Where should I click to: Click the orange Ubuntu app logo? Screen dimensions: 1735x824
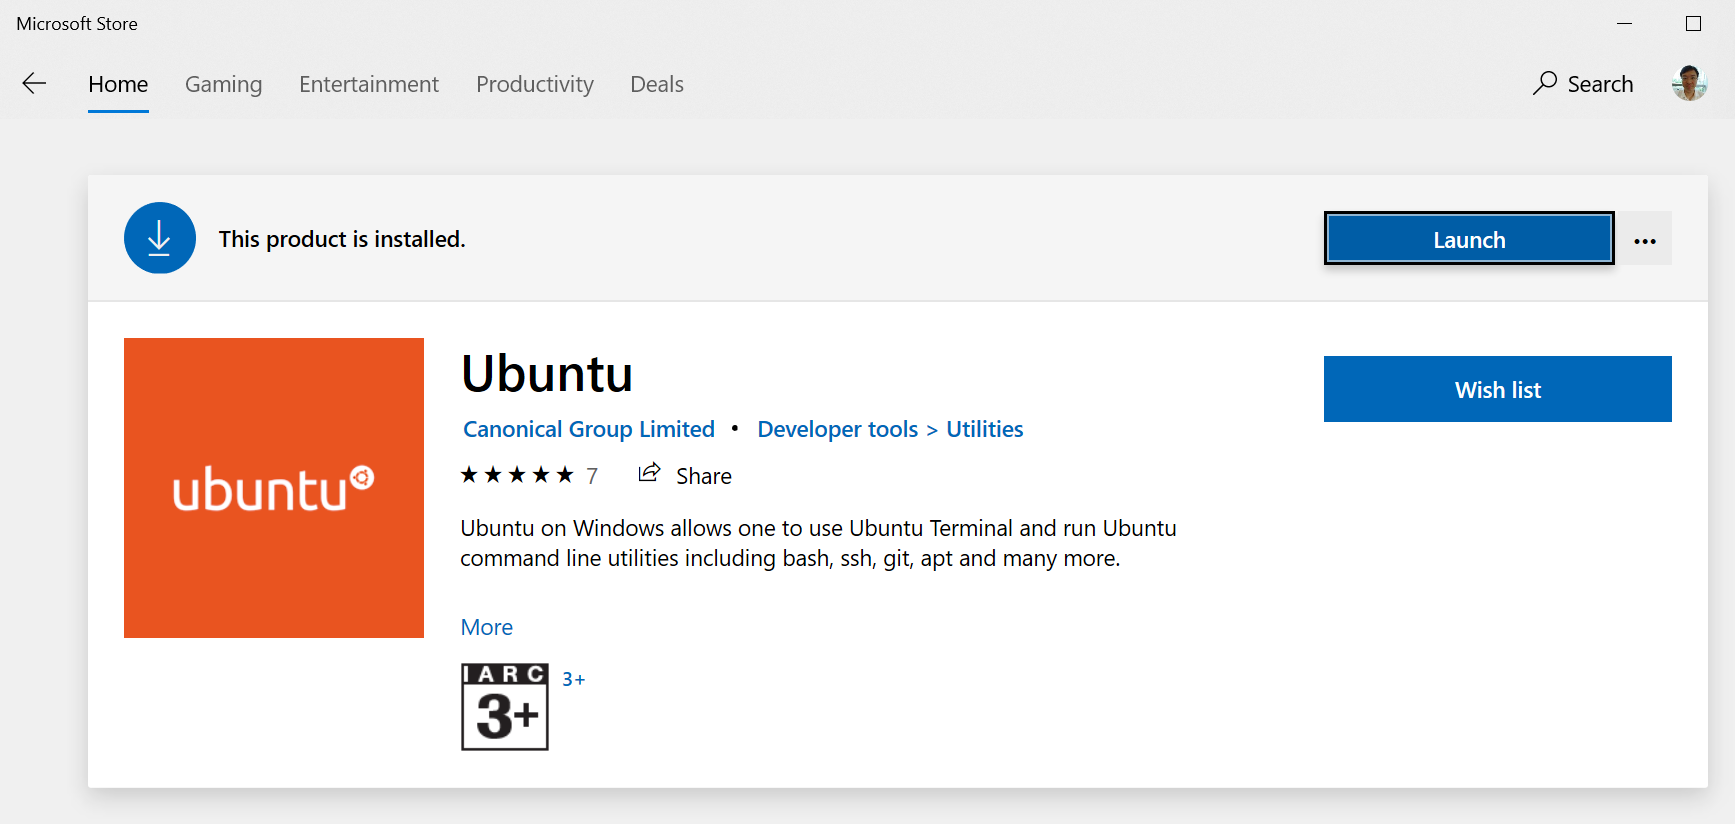click(x=274, y=488)
